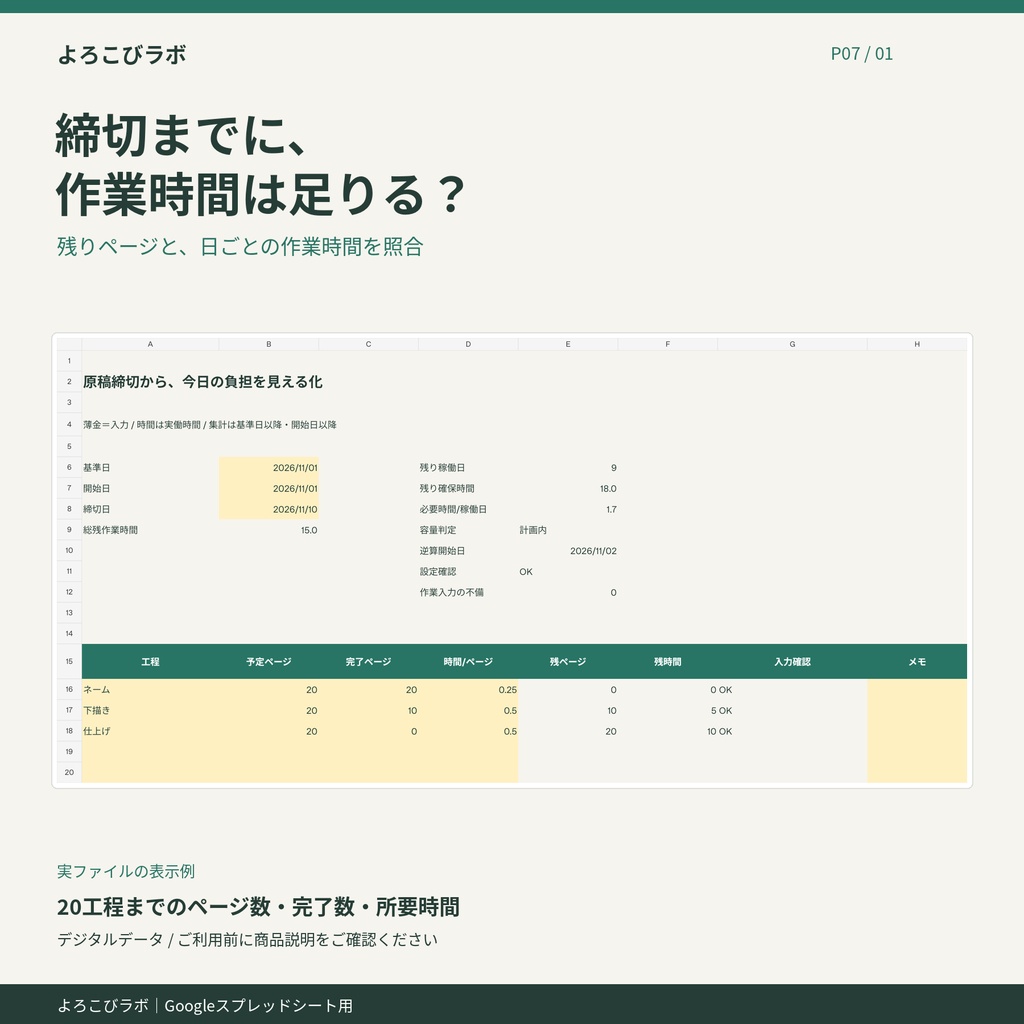
Task: Select row 20 number header
Action: pyautogui.click(x=69, y=772)
